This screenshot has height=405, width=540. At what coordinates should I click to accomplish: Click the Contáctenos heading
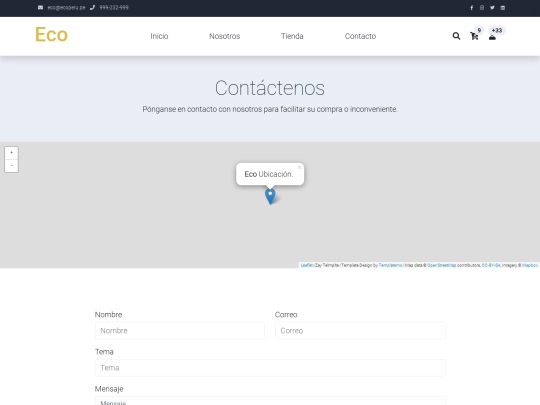pos(270,88)
